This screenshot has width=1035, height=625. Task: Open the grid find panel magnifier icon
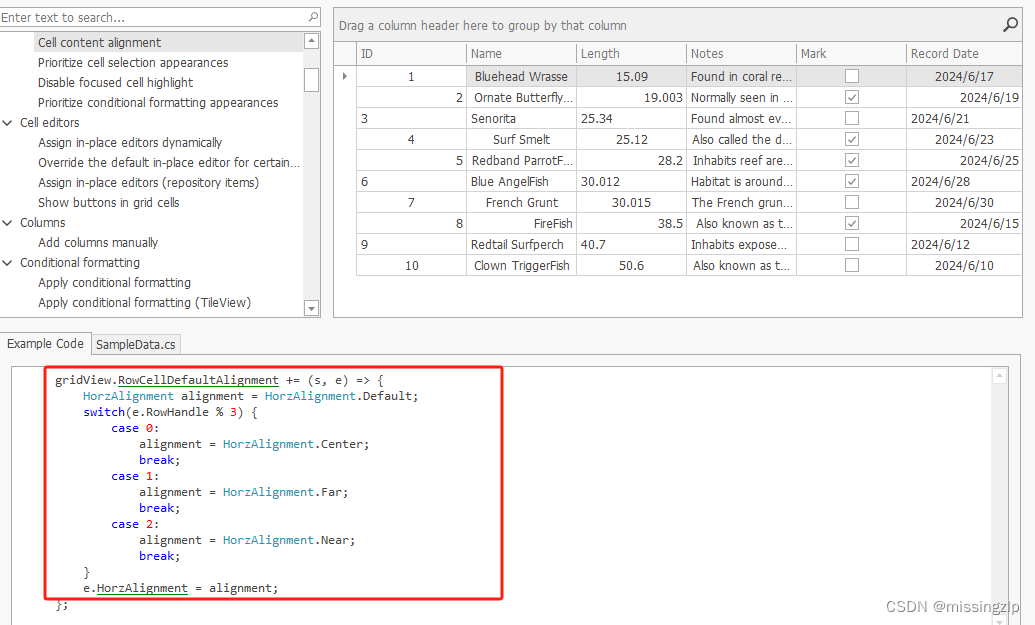pyautogui.click(x=1010, y=25)
